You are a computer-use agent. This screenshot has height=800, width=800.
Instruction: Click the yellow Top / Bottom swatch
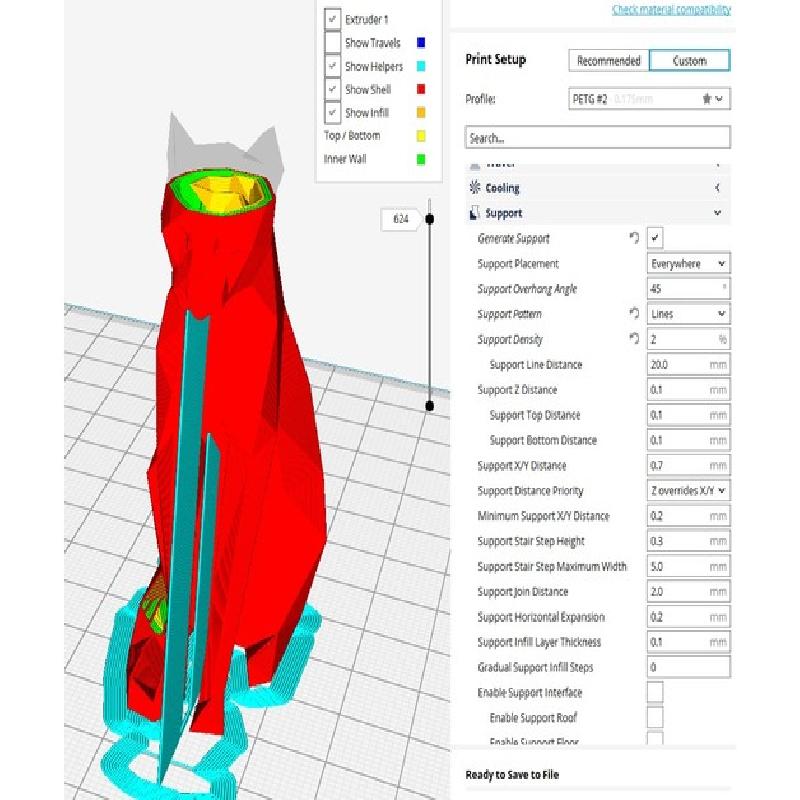coord(421,136)
